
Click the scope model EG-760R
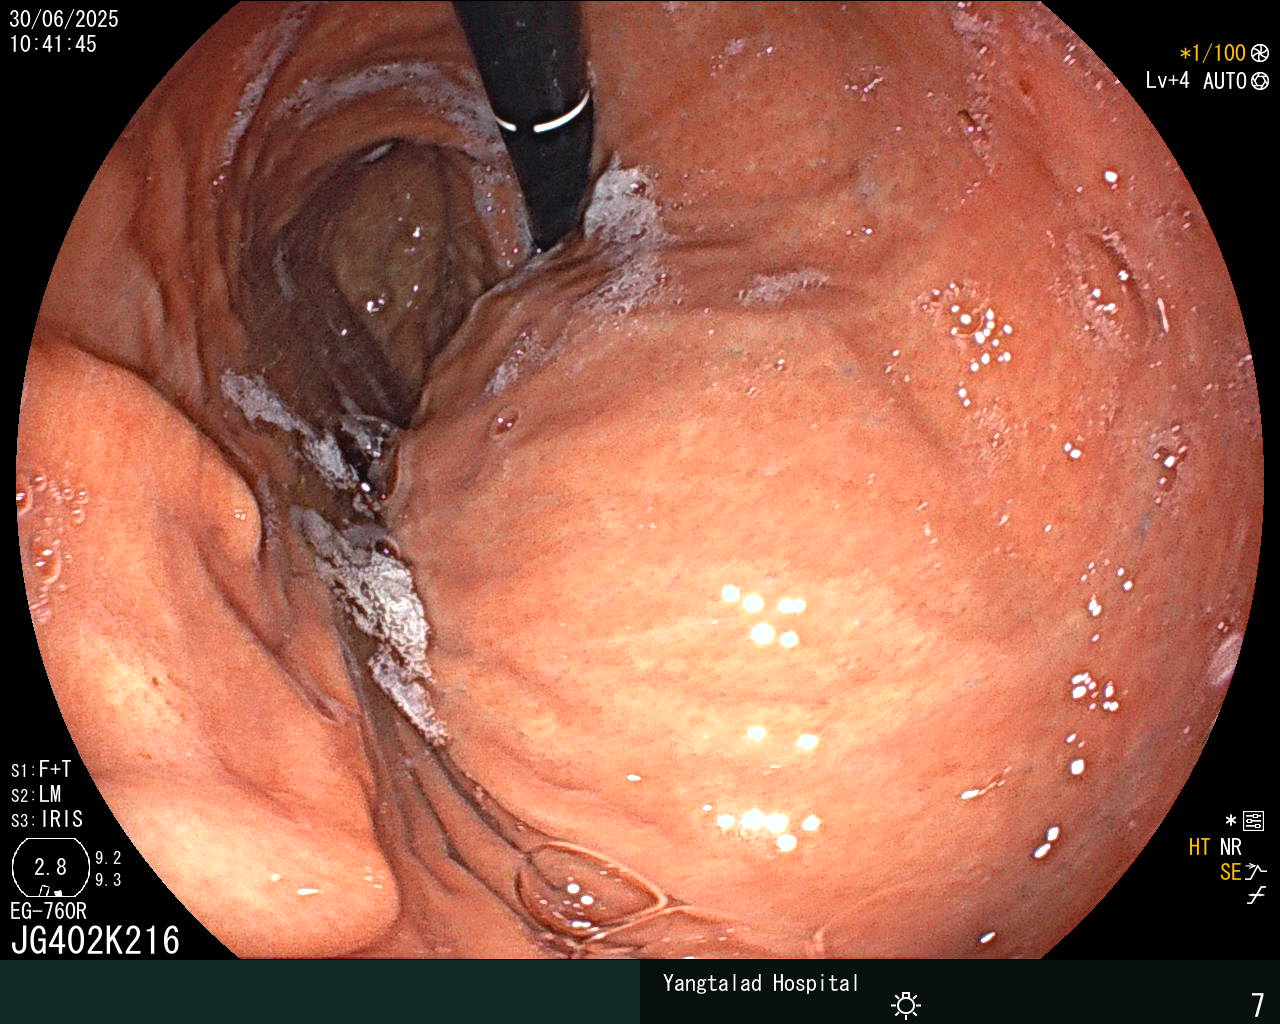click(x=48, y=911)
